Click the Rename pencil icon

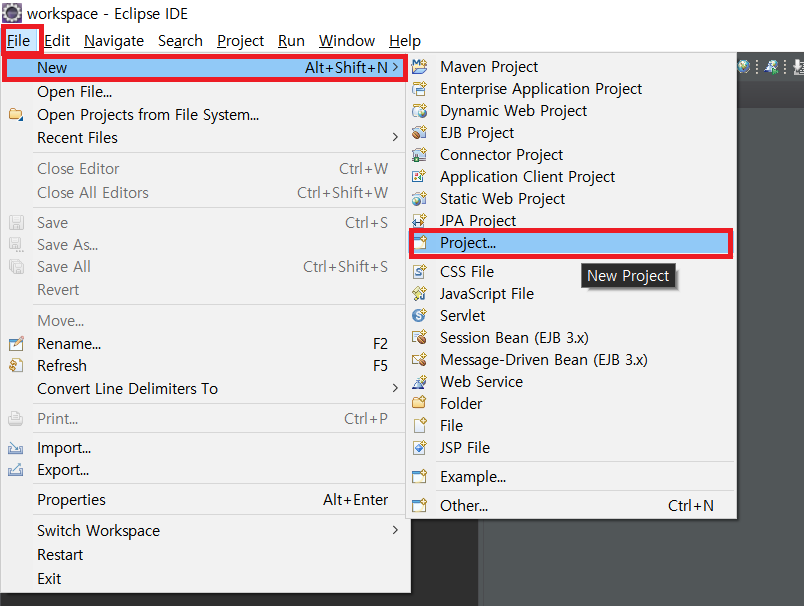[x=16, y=343]
